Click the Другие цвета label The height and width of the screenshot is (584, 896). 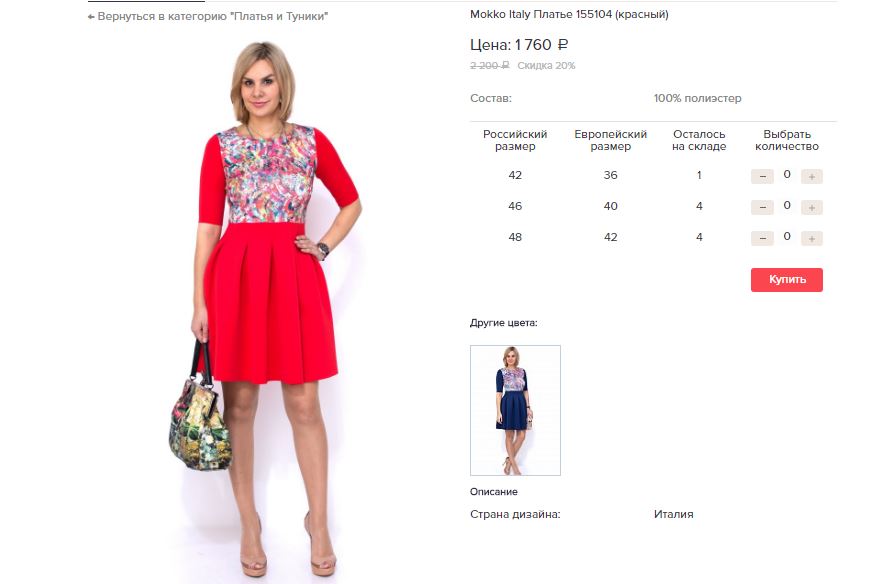[x=503, y=323]
